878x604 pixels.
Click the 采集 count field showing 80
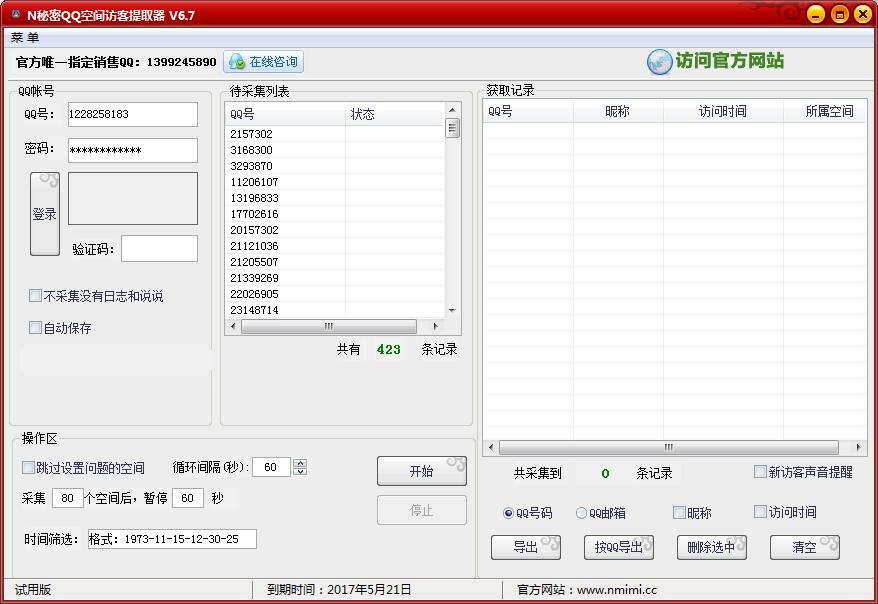pos(68,498)
